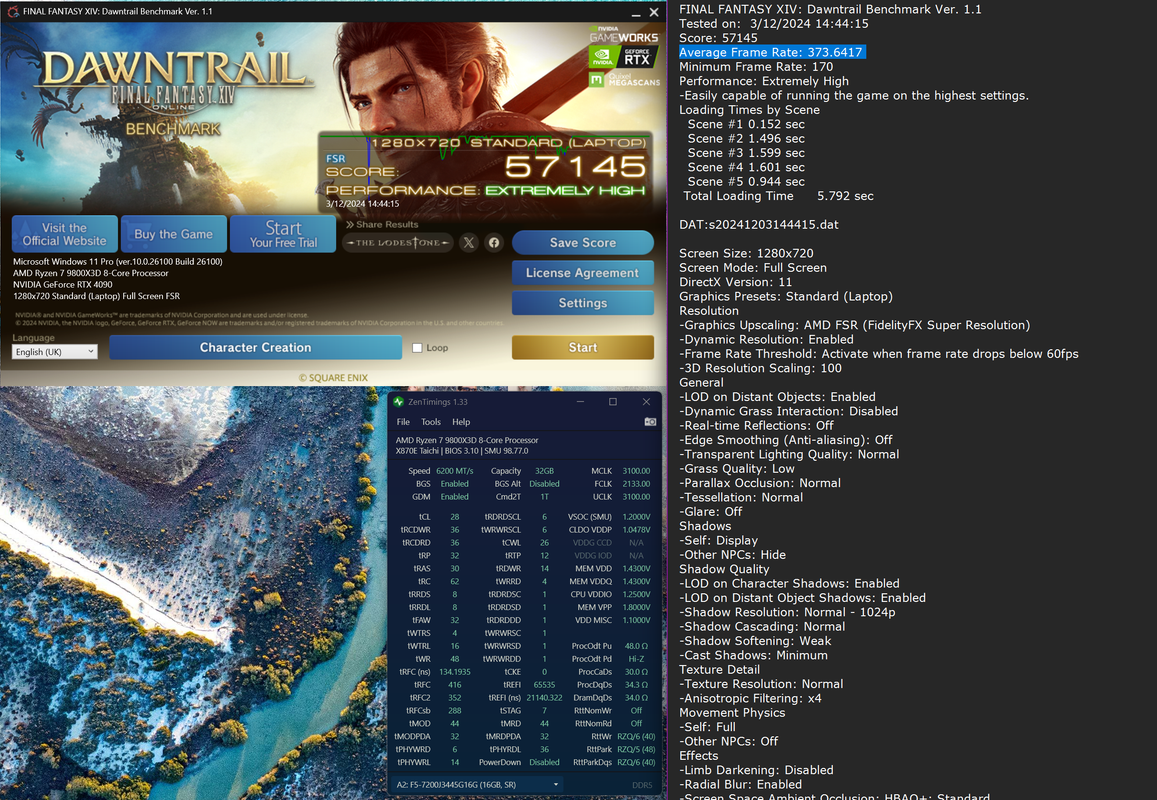This screenshot has height=800, width=1157.
Task: Launch Character Creation
Action: pyautogui.click(x=255, y=348)
